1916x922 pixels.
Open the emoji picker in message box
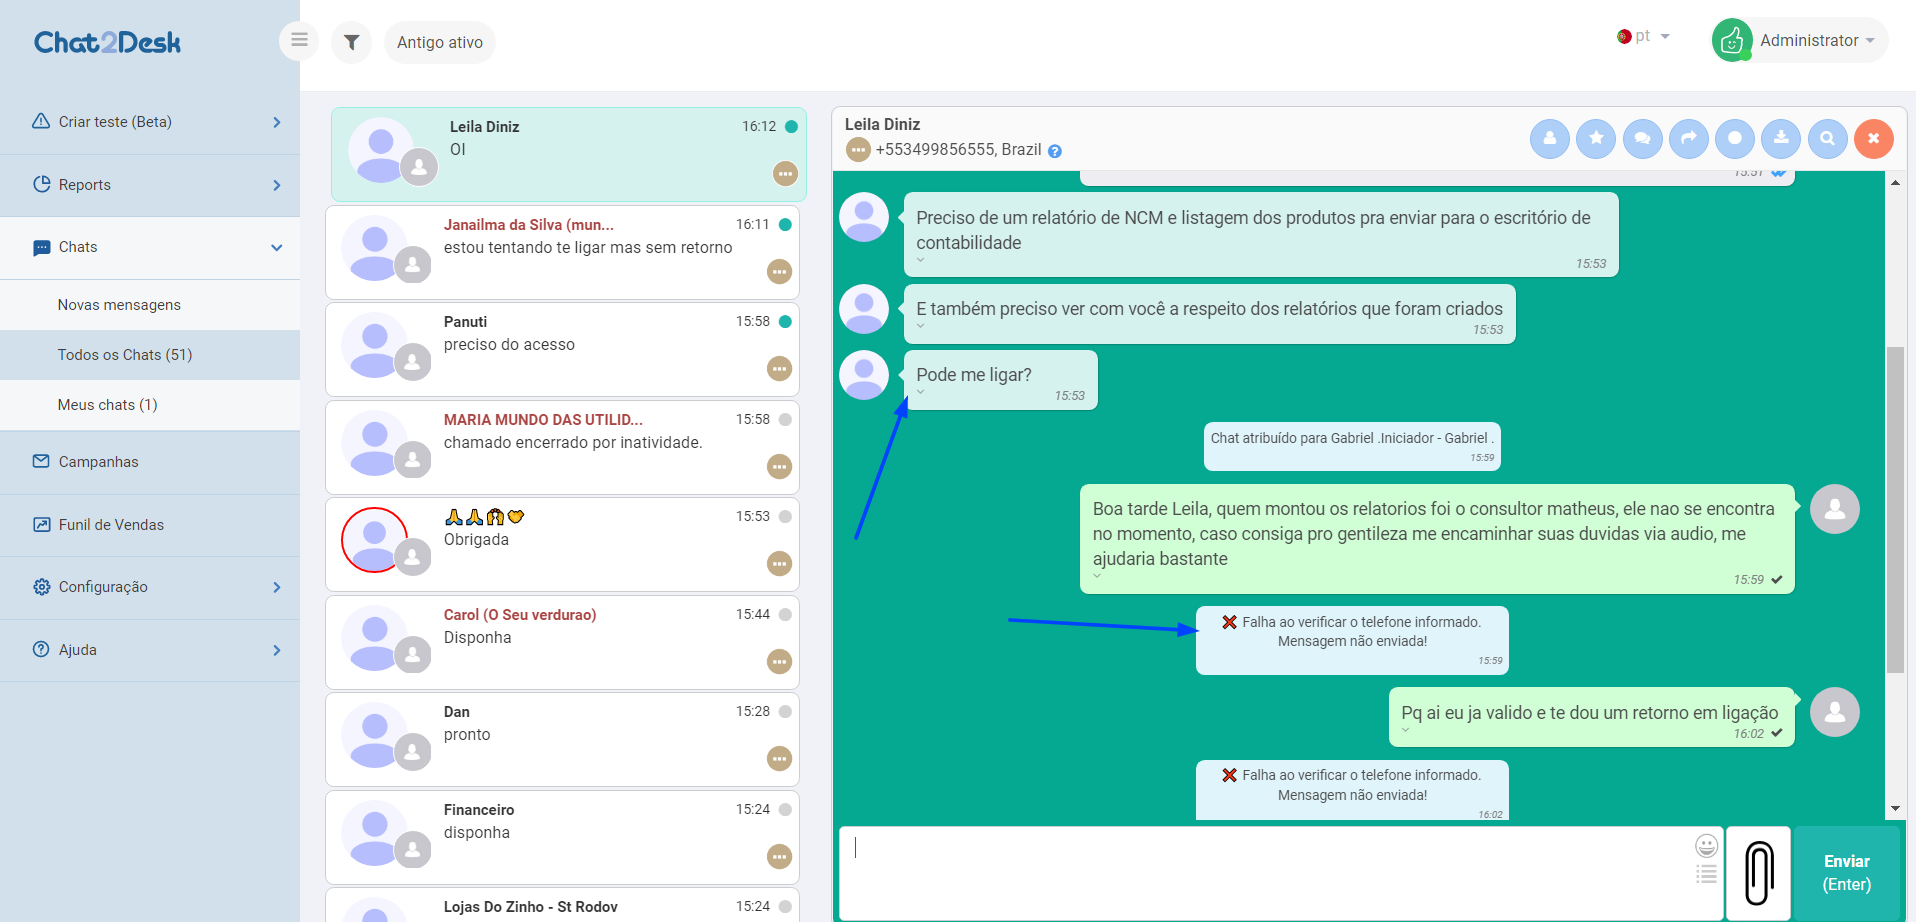(x=1706, y=846)
